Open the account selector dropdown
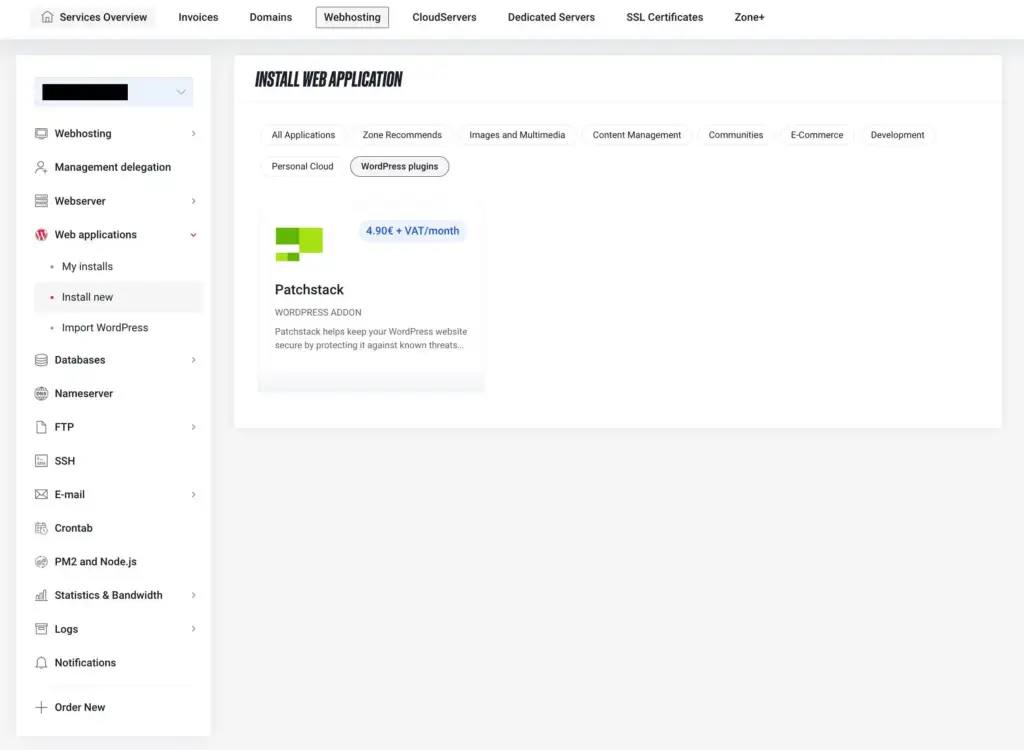 click(x=180, y=92)
